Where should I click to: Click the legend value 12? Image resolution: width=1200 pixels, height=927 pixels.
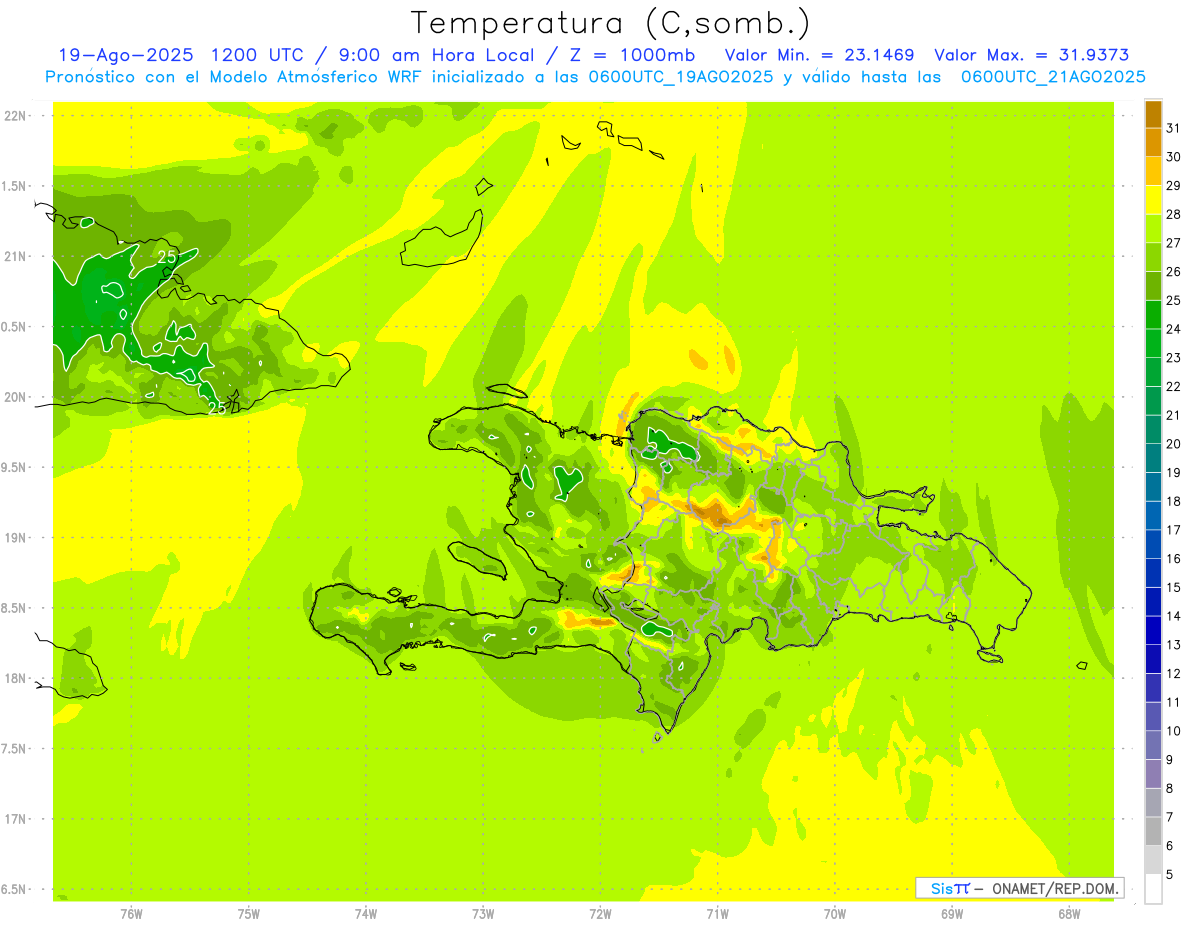[x=1173, y=673]
